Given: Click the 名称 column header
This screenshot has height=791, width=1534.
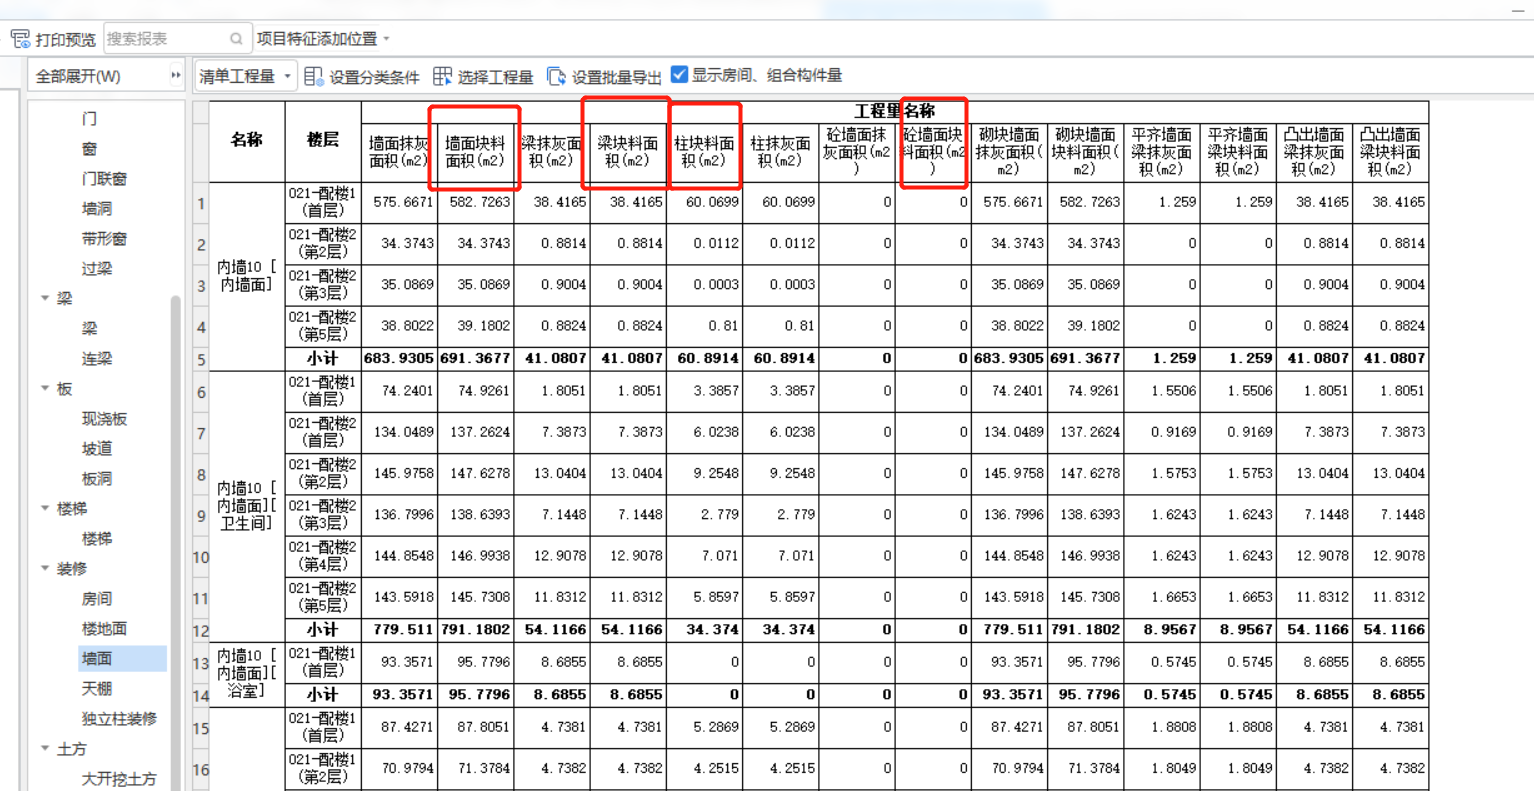Looking at the screenshot, I should tap(247, 141).
